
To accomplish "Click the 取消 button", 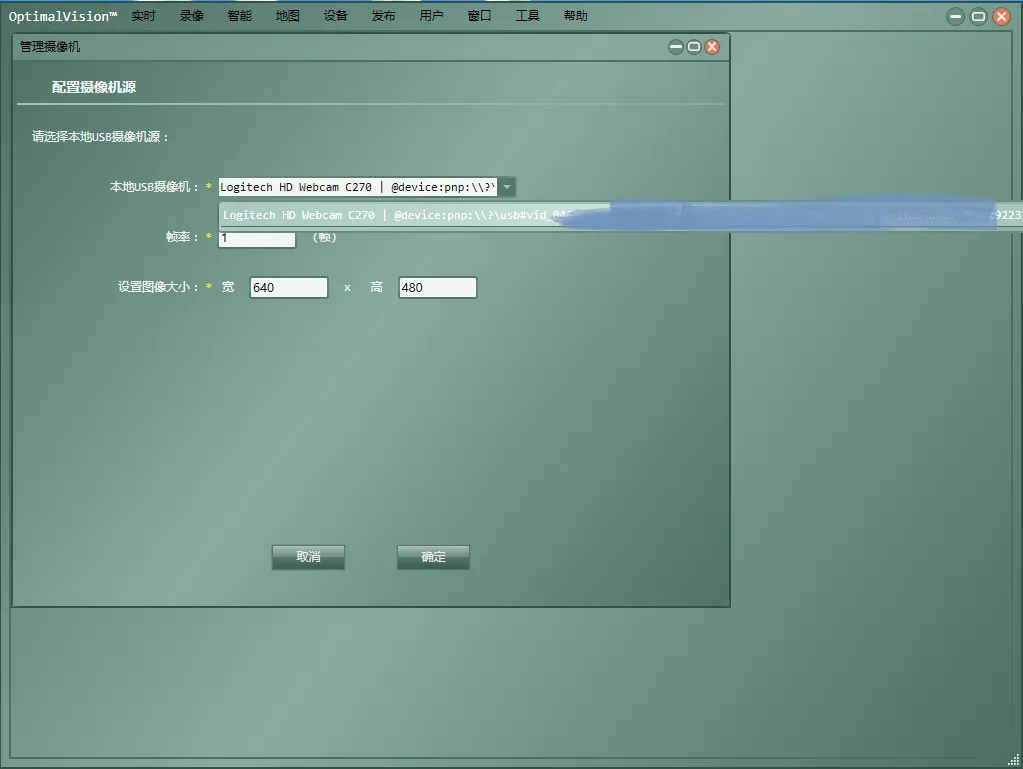I will pyautogui.click(x=308, y=557).
